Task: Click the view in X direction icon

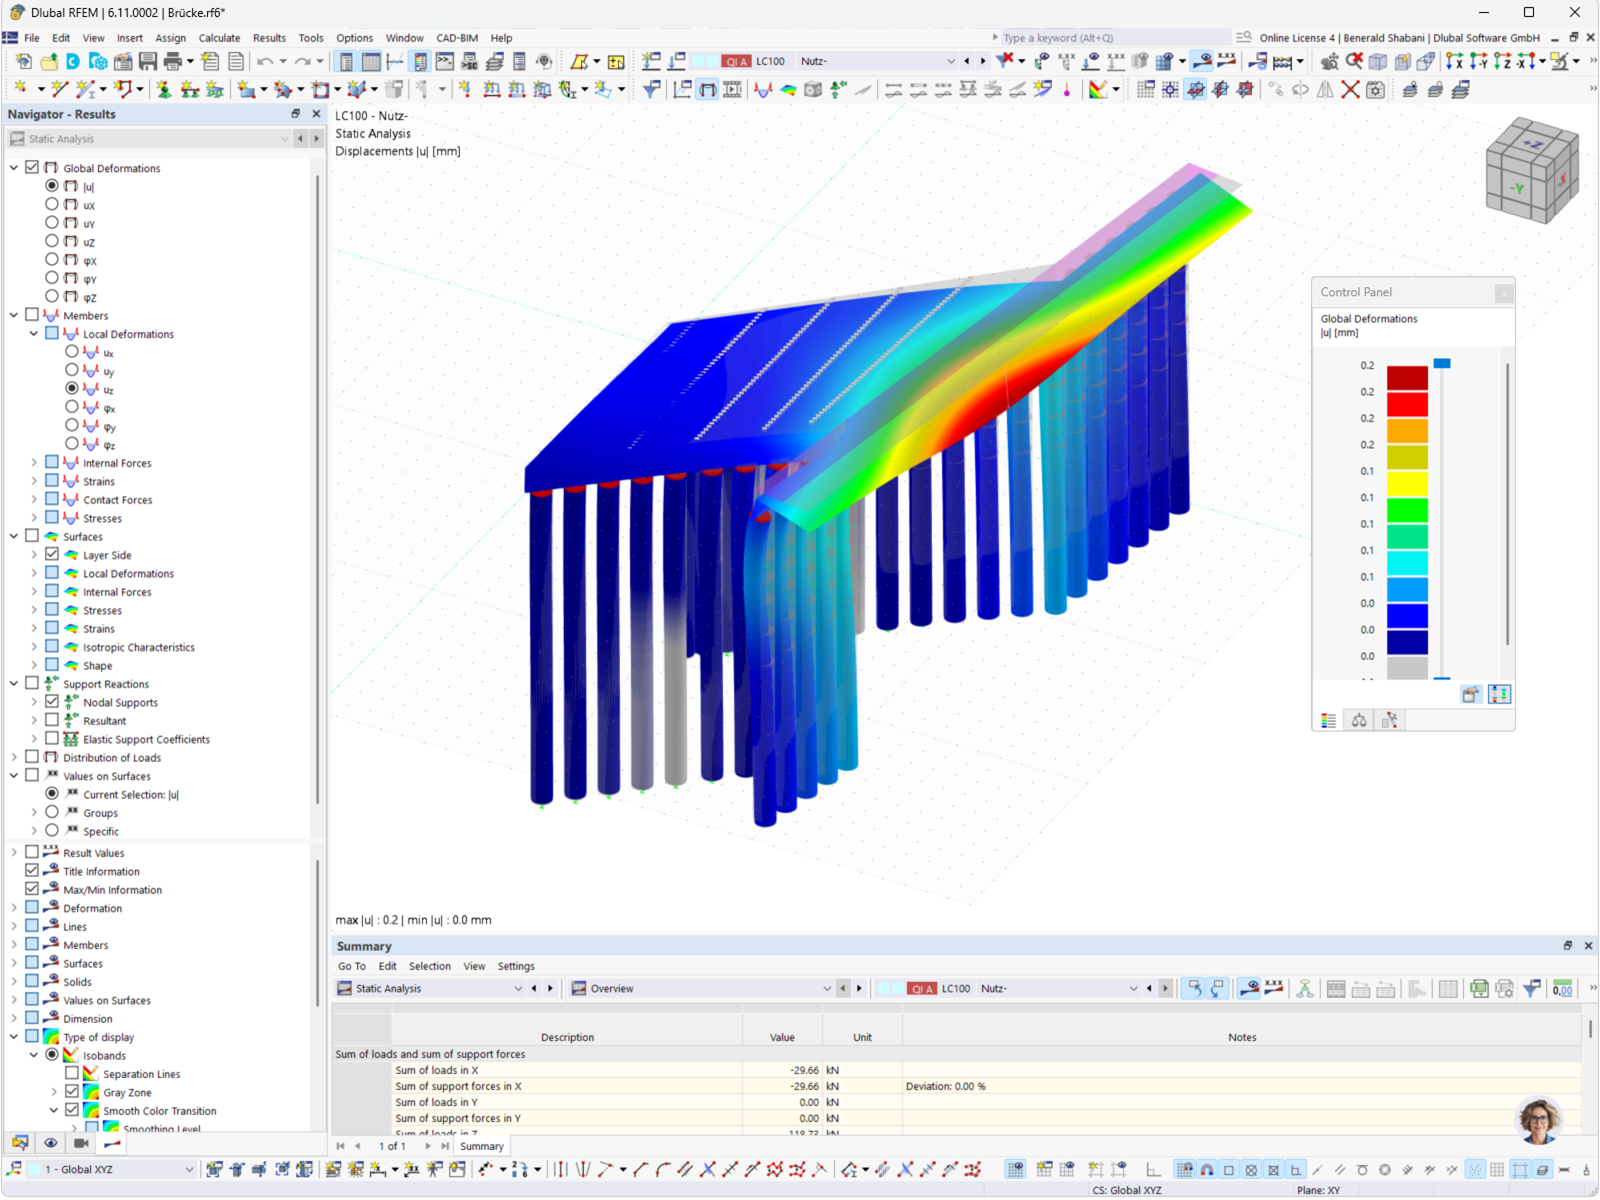Action: [1454, 62]
